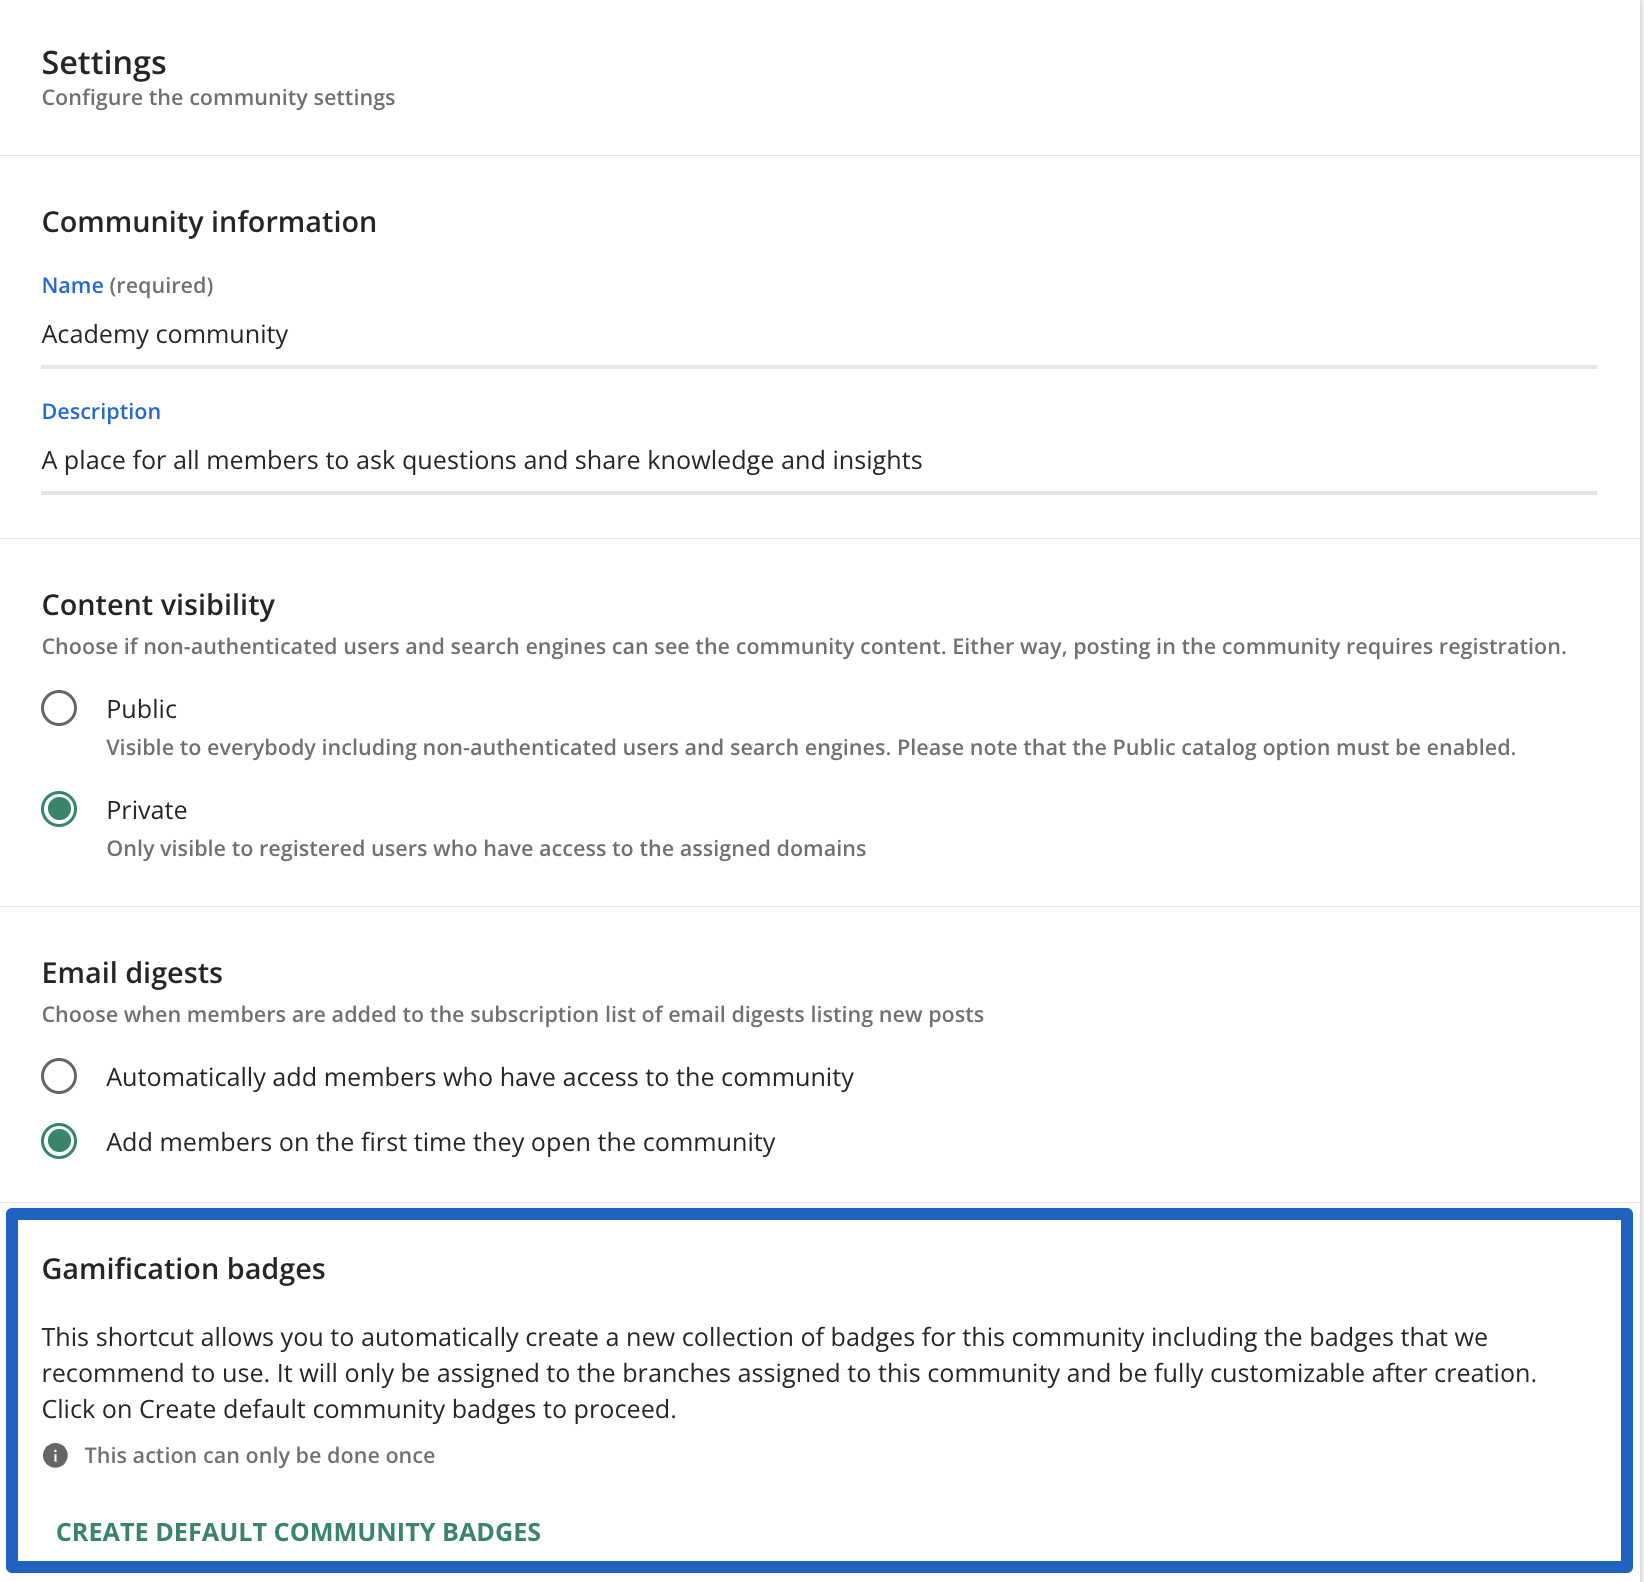Viewport: 1644px width, 1582px height.
Task: Click the Public option's search engines description
Action: (x=810, y=747)
